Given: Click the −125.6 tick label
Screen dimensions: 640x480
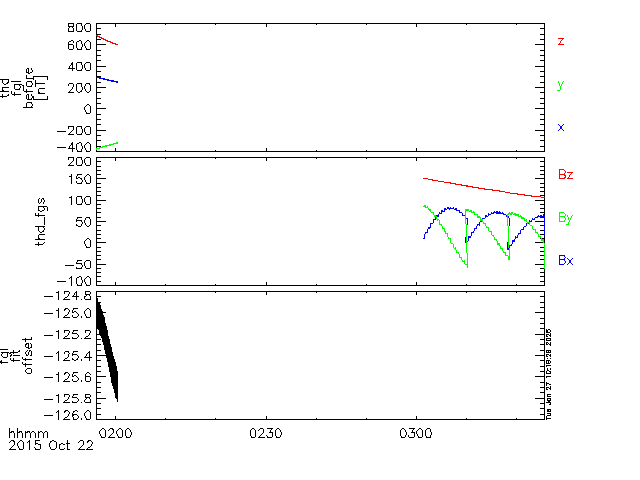Looking at the screenshot, I should [68, 377].
